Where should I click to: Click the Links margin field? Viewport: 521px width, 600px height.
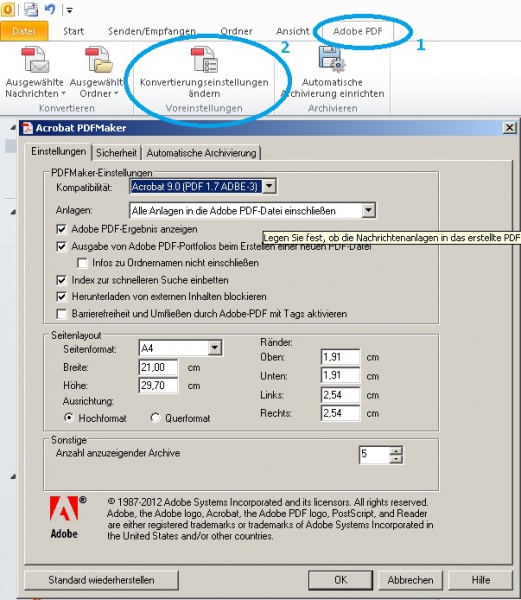(x=340, y=395)
